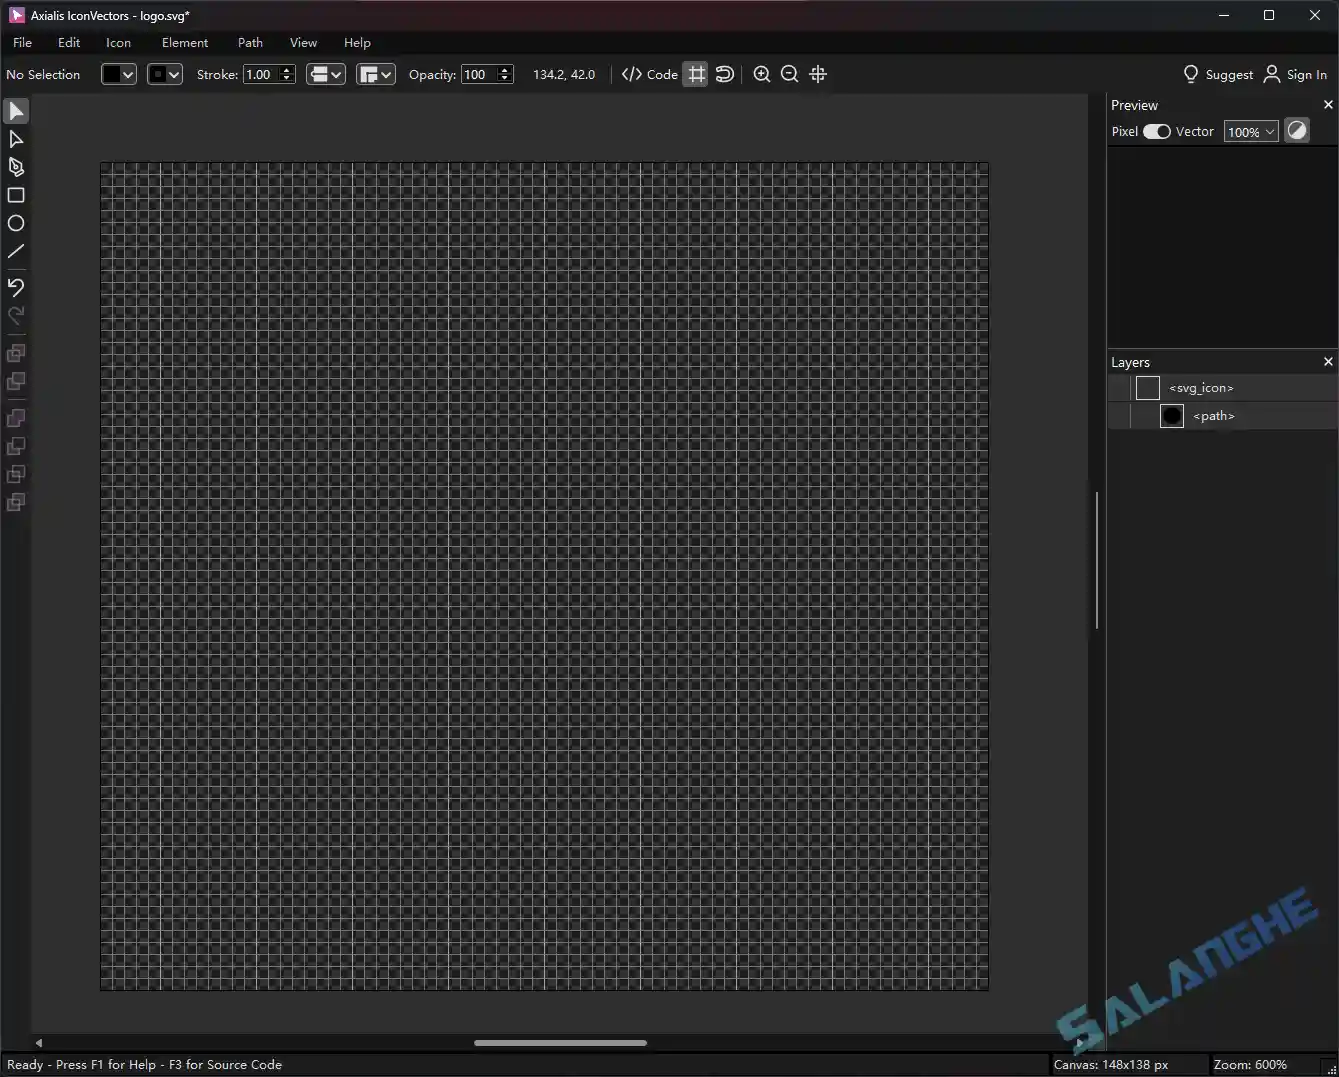Select the Rectangle tool

pos(16,195)
